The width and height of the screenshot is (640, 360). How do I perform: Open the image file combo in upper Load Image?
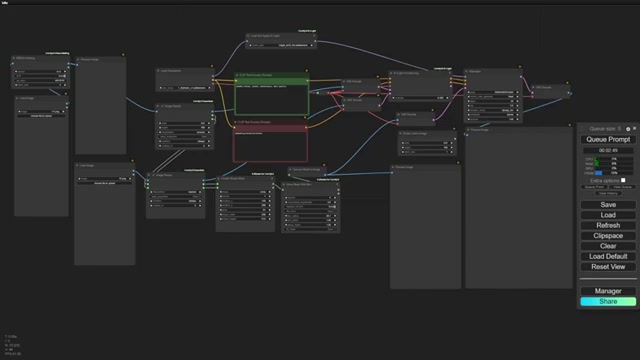pyautogui.click(x=41, y=111)
